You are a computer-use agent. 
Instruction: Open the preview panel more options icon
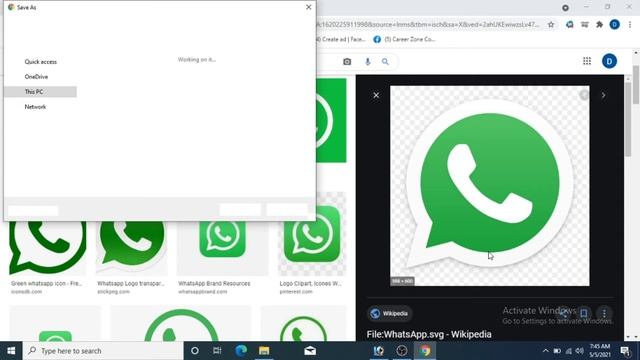(x=604, y=313)
